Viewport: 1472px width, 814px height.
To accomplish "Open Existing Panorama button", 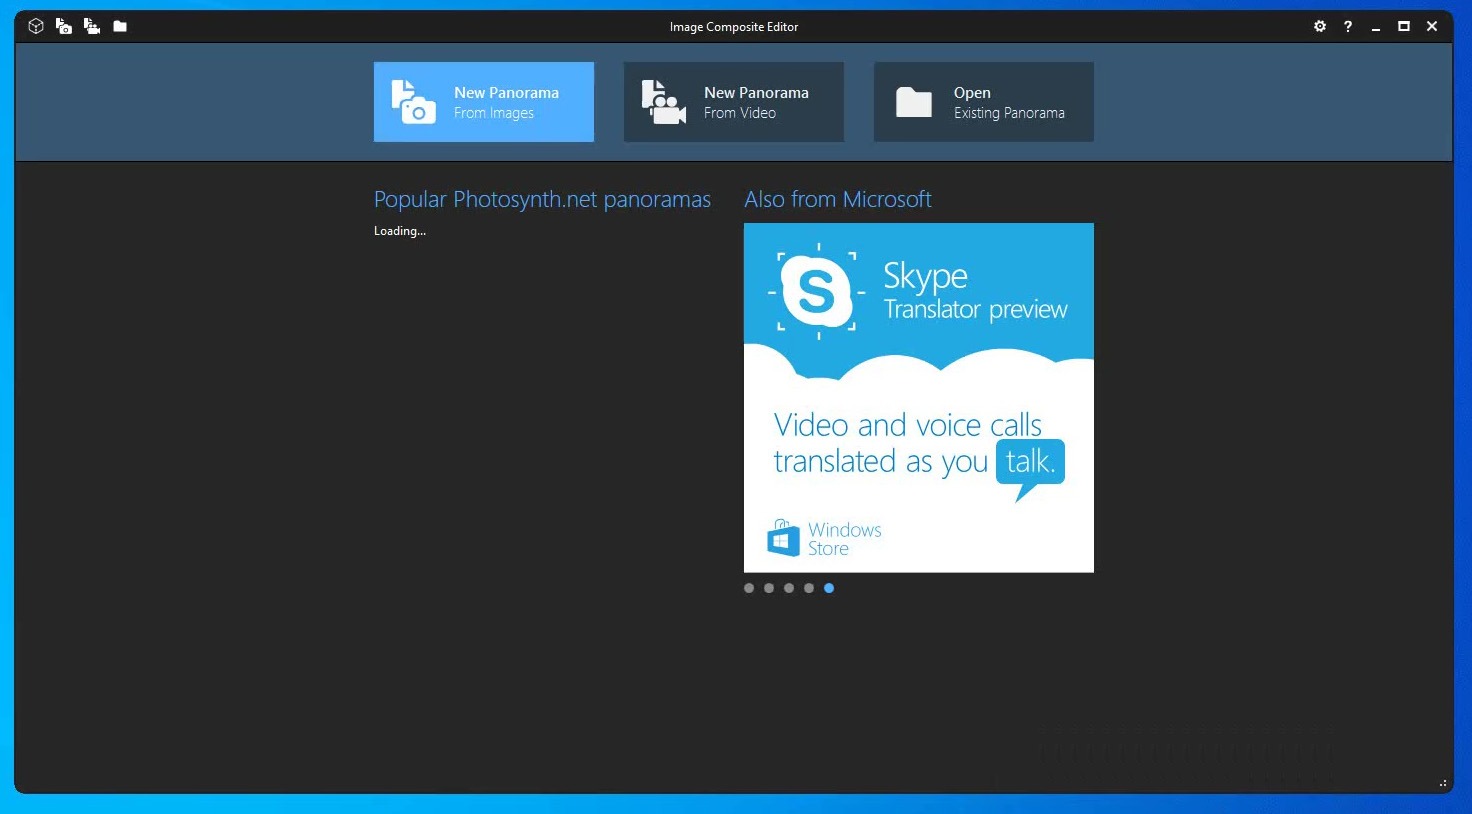I will point(984,102).
